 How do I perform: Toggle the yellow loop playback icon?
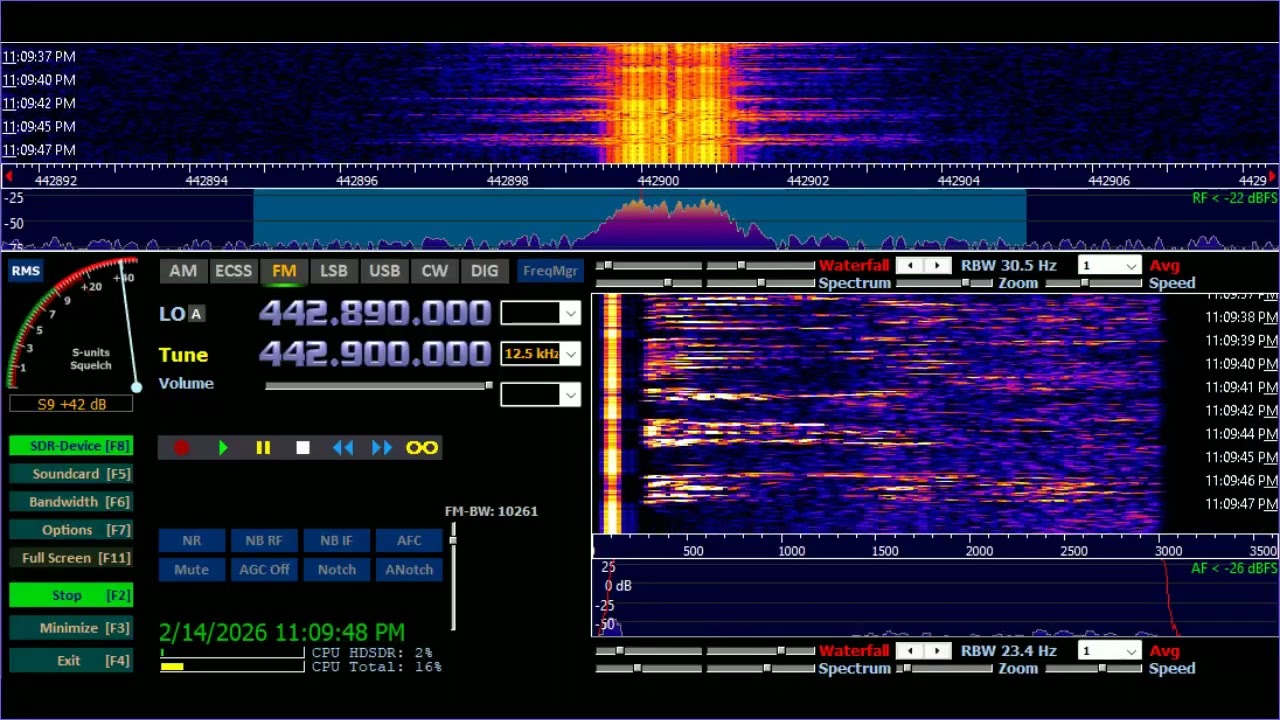(422, 448)
